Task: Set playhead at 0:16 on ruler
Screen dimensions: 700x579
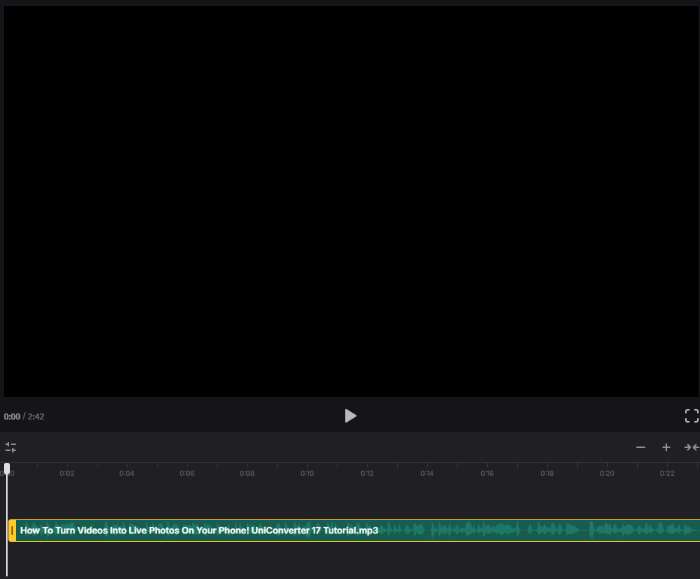Action: tap(487, 473)
